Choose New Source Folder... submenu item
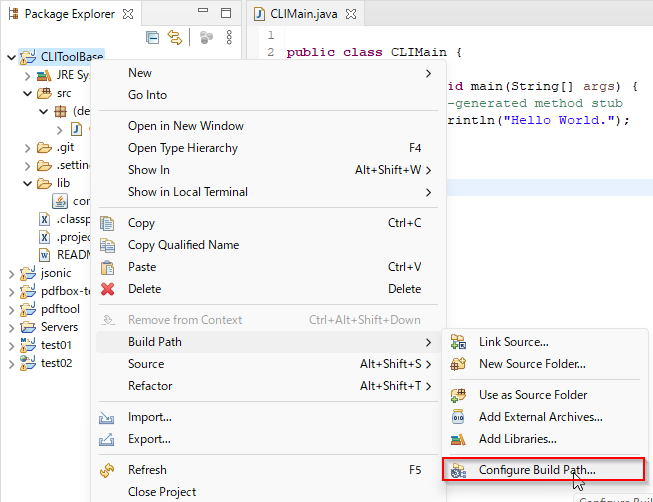Image resolution: width=653 pixels, height=502 pixels. [545, 365]
